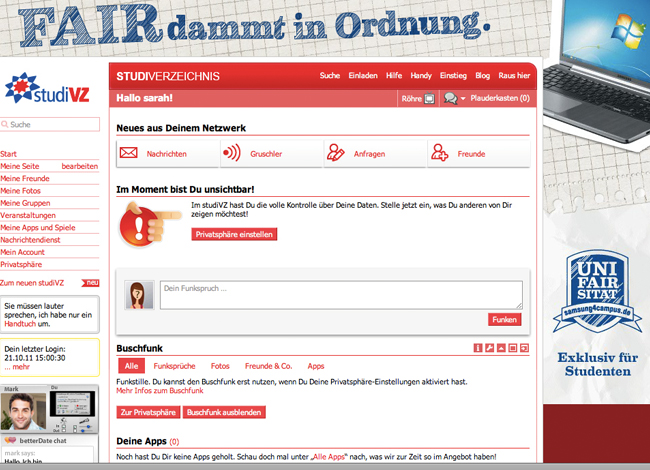Click the Buschfunk square window icon

click(x=513, y=348)
